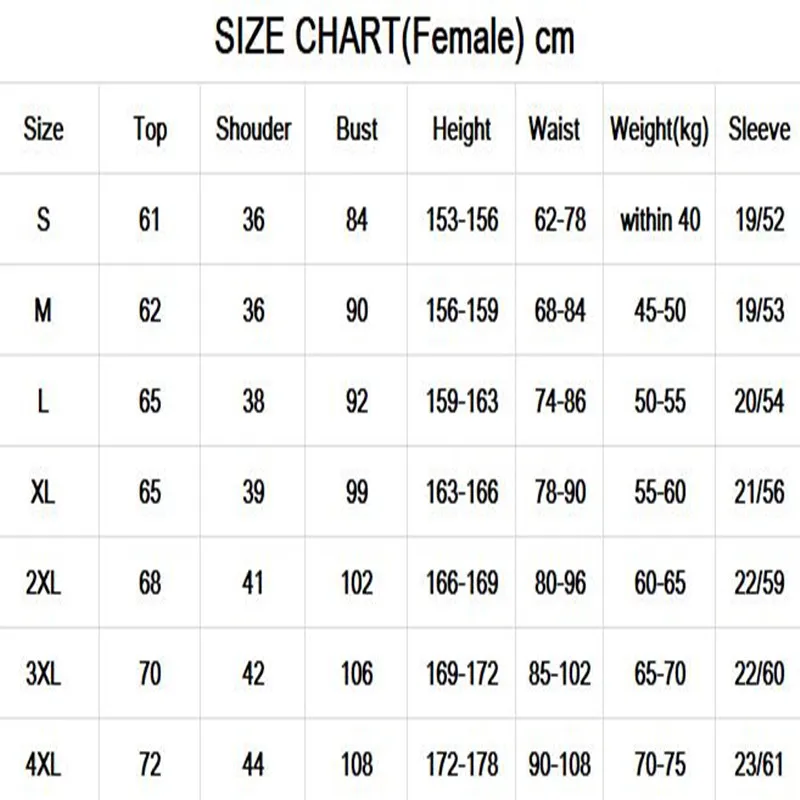Click the Top column header
This screenshot has height=800, width=800.
pos(150,129)
